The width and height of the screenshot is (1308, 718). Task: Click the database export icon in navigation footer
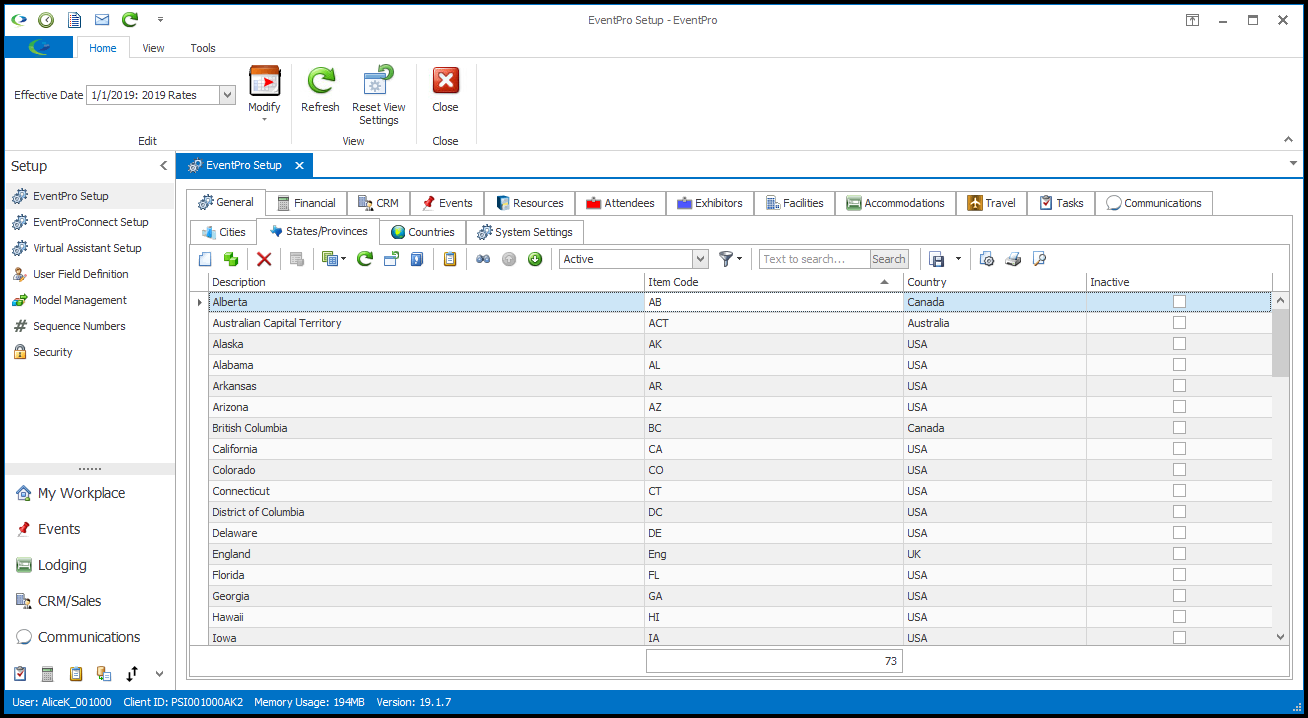103,674
